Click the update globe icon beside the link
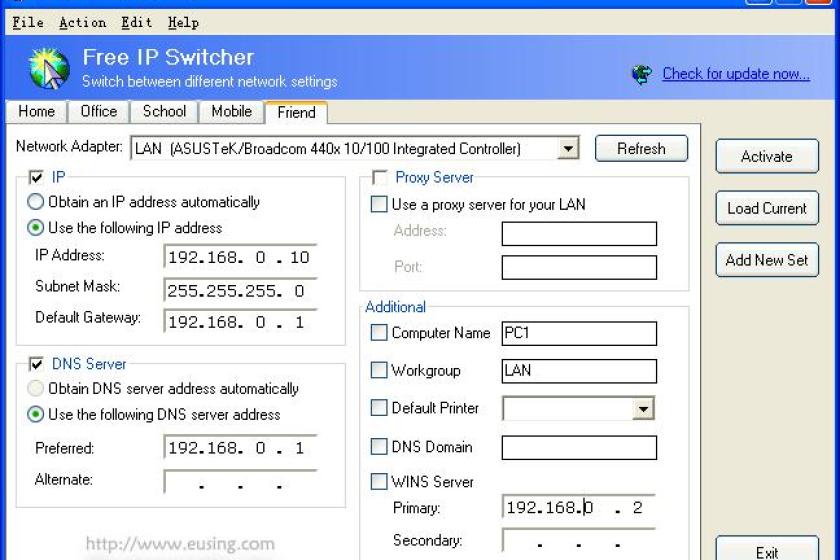 (x=642, y=74)
